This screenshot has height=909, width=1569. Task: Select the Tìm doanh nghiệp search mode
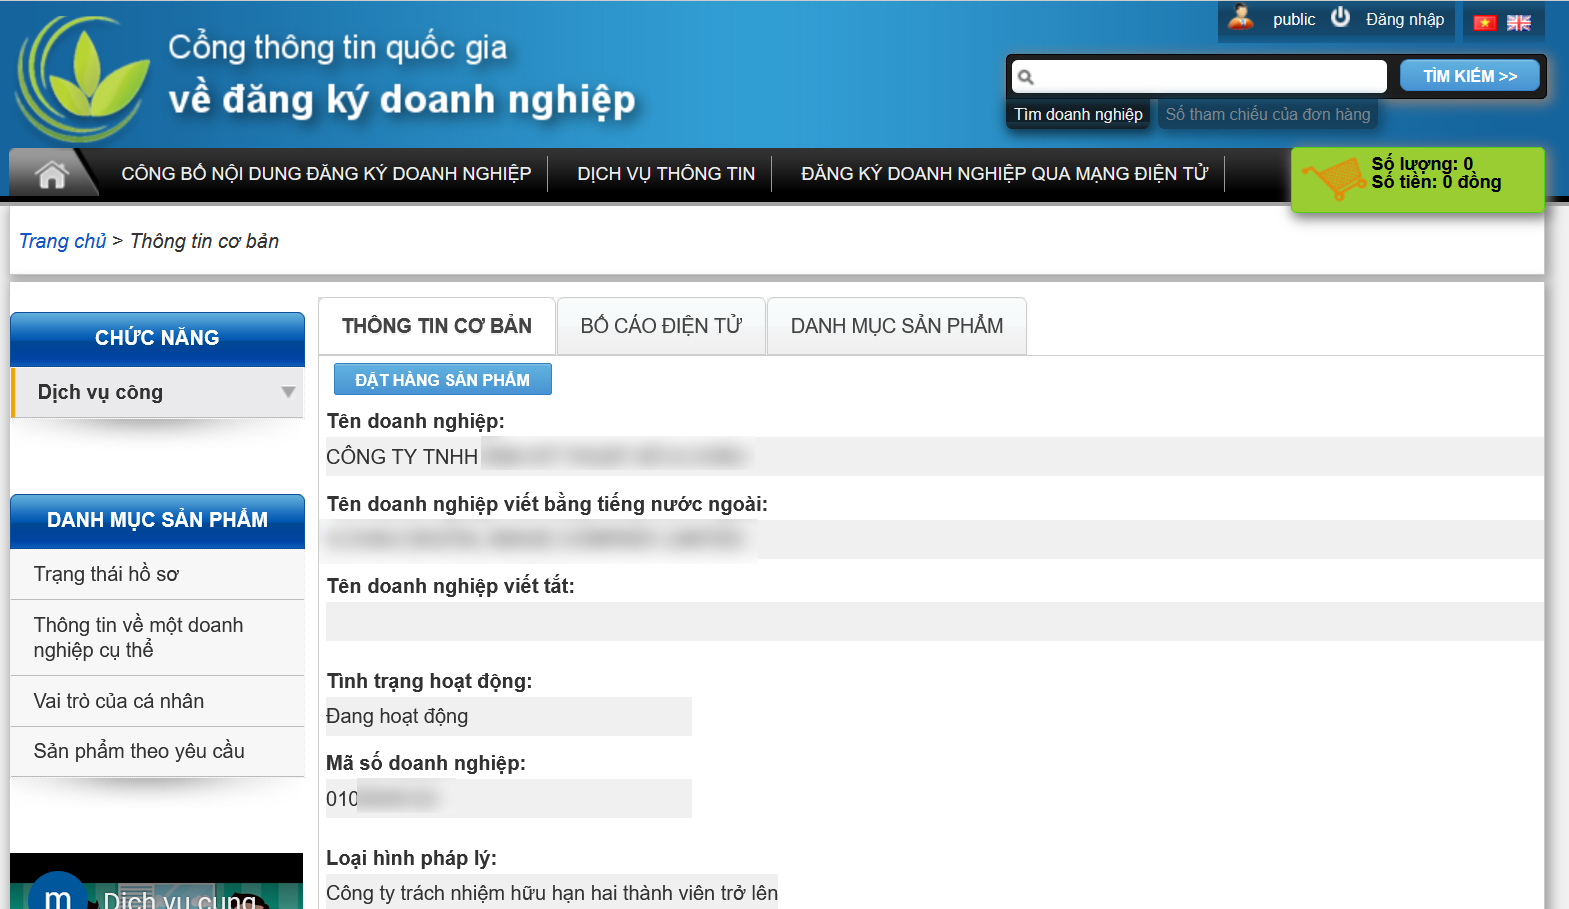[x=1078, y=115]
